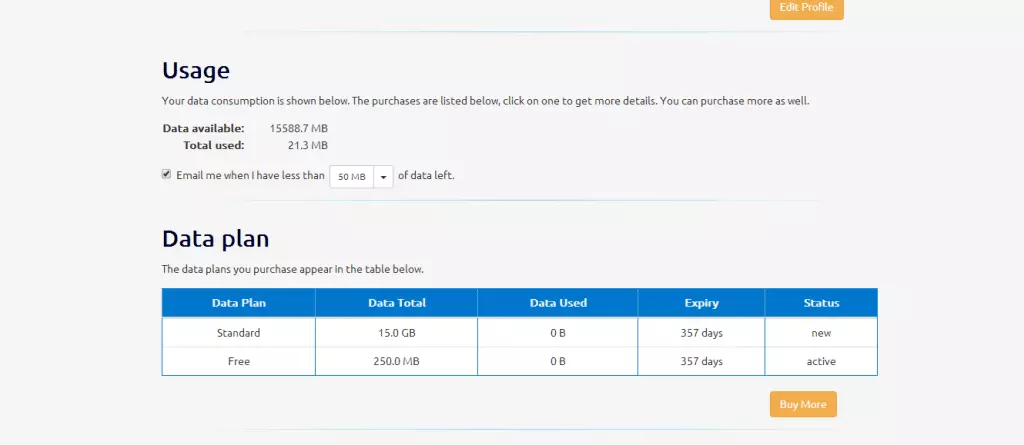1024x445 pixels.
Task: Click the Data Plan column header
Action: pos(239,303)
